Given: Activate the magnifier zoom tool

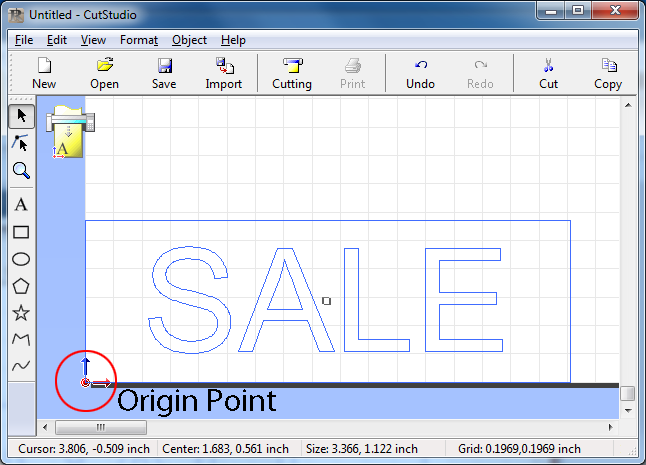Looking at the screenshot, I should point(21,170).
